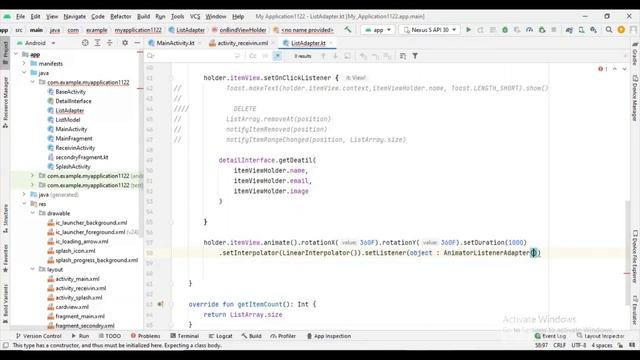Open Resource Manager side panel

click(x=5, y=102)
